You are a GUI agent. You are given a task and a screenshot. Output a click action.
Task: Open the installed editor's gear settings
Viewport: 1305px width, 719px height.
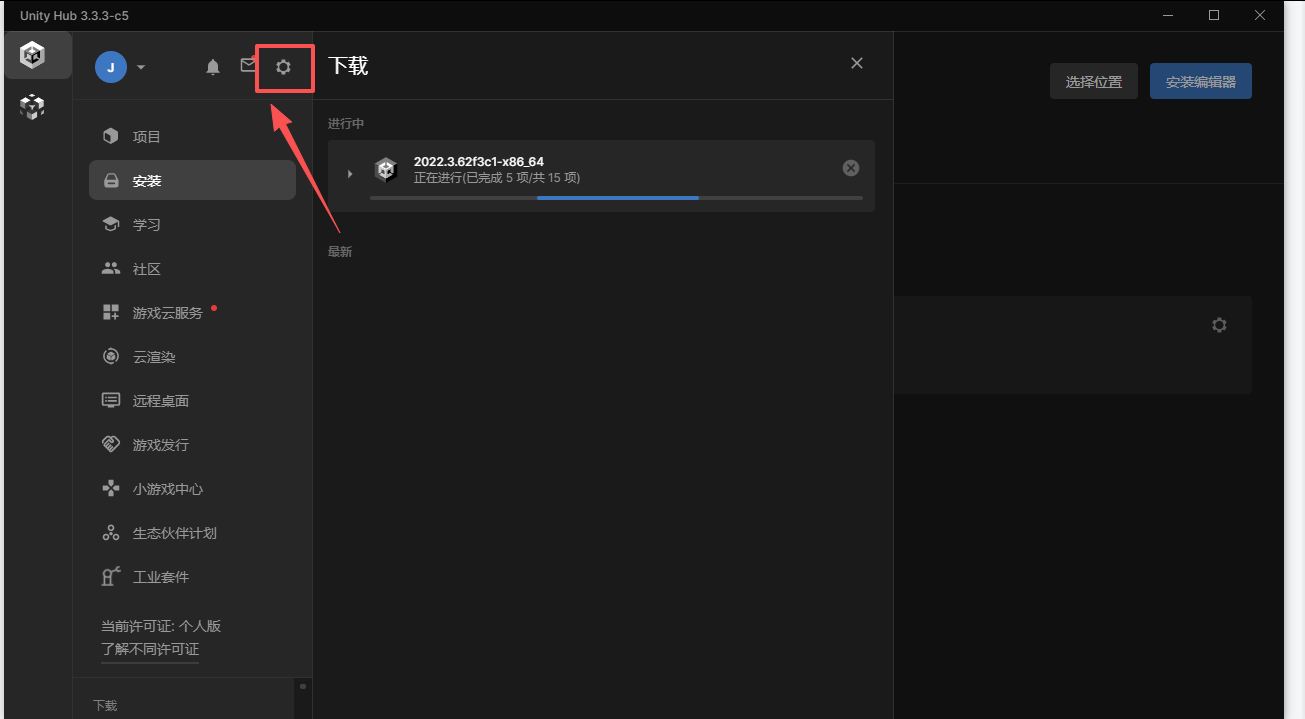tap(1219, 325)
